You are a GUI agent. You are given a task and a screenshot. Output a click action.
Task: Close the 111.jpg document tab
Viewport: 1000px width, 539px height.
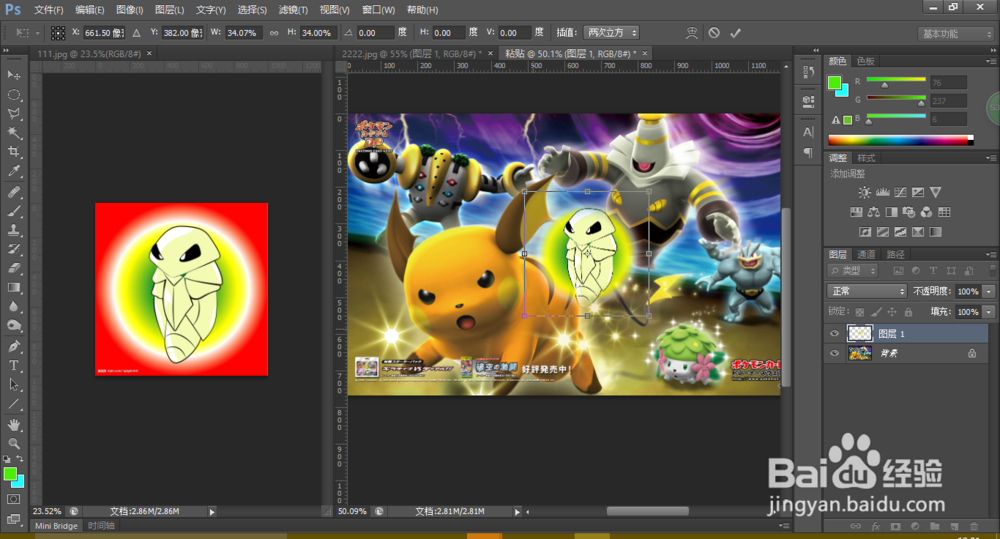tap(149, 54)
